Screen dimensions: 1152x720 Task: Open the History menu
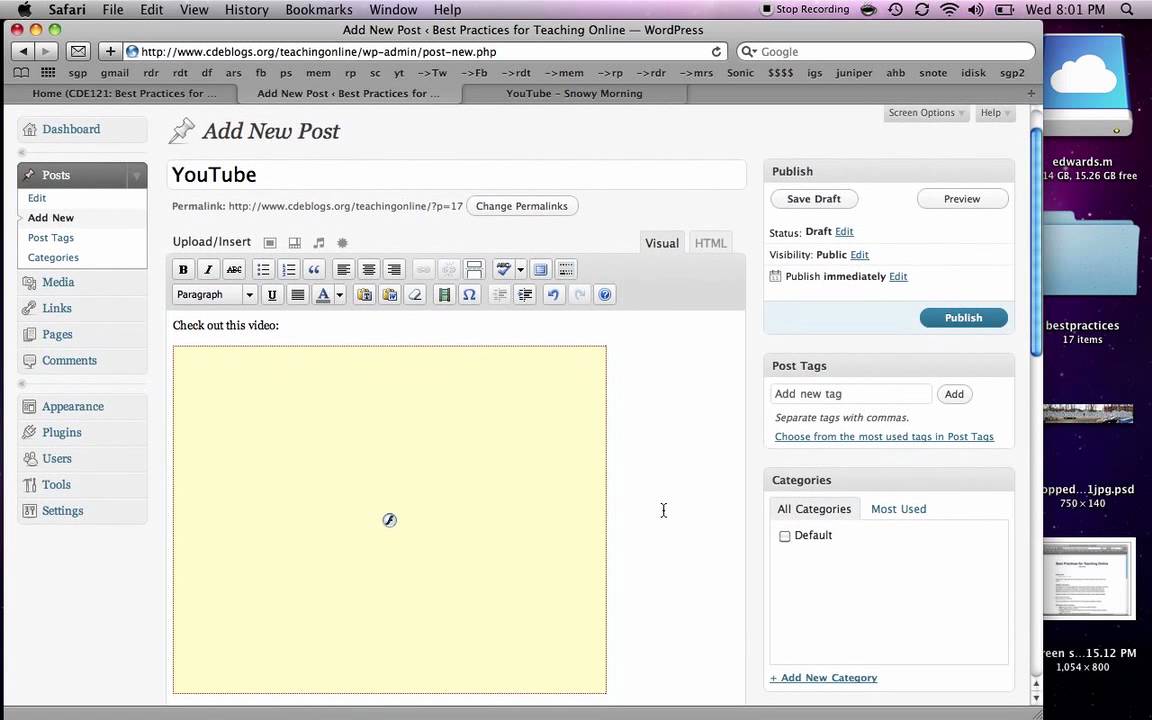[x=246, y=10]
